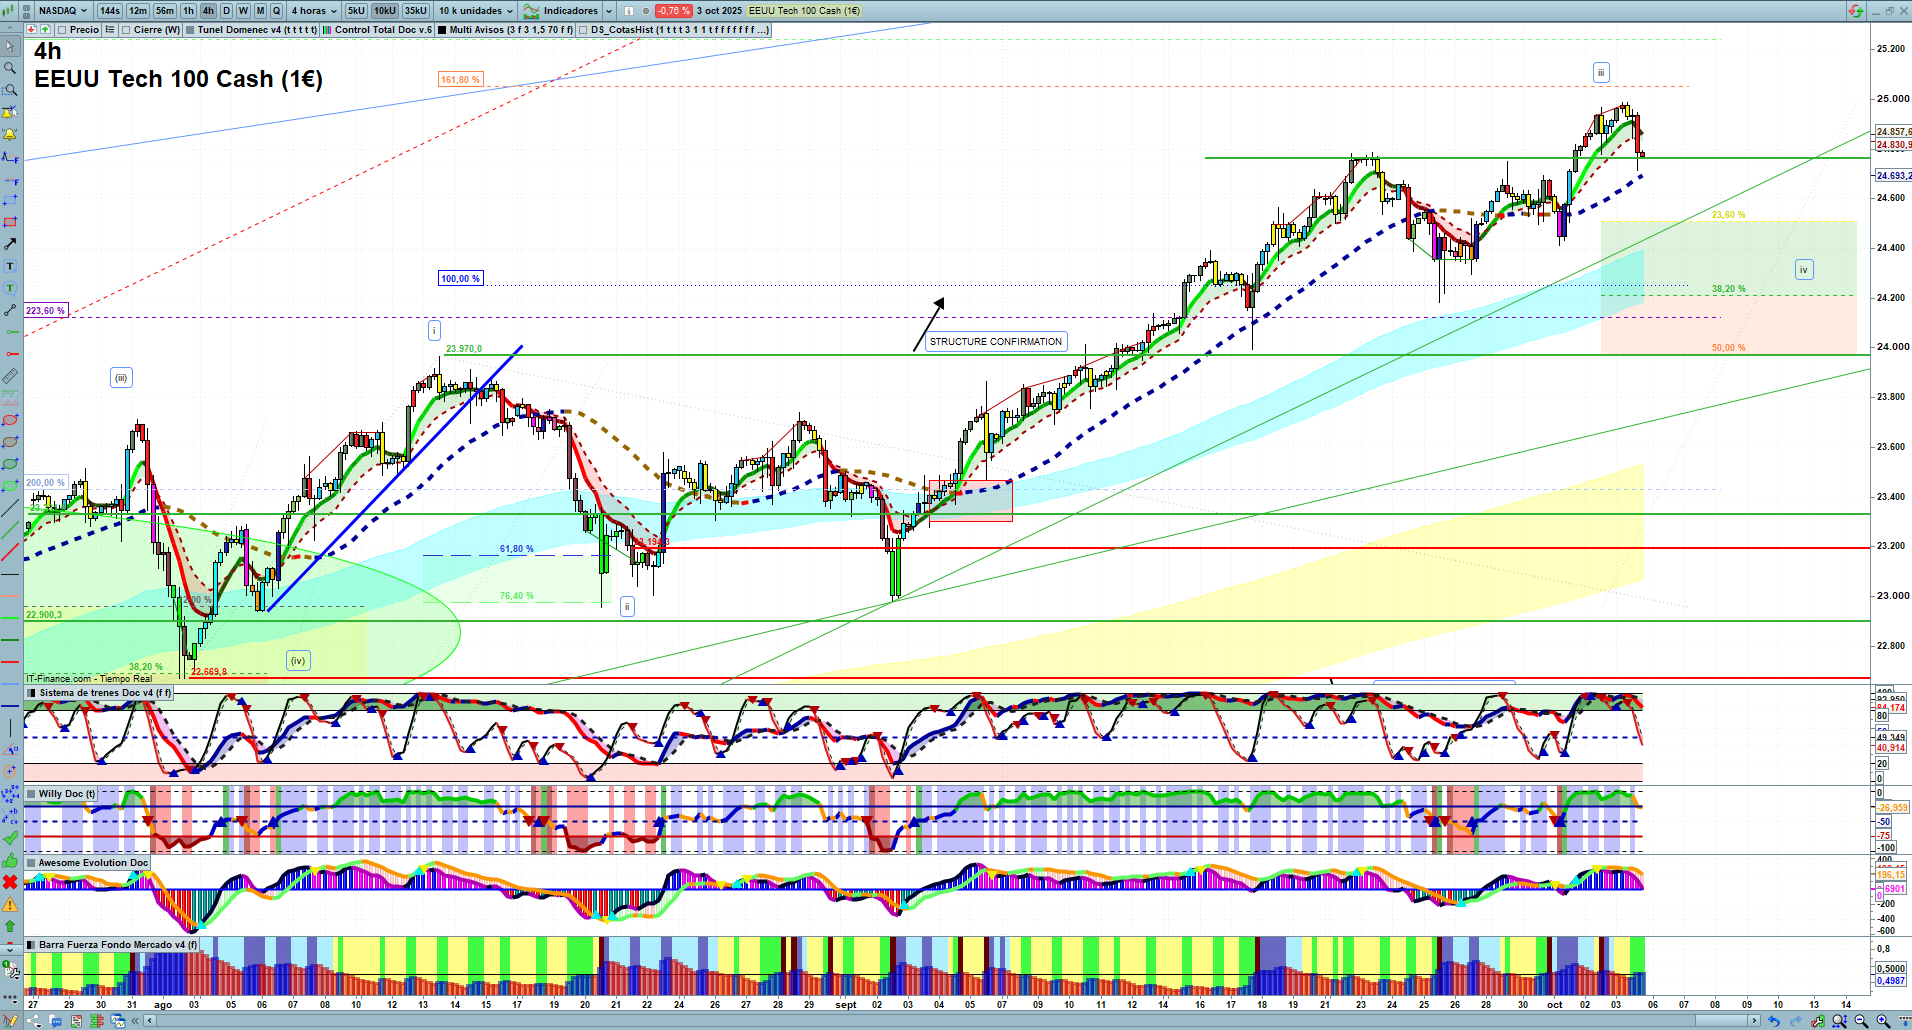Select the red X marker tool
1912x1030 pixels.
(x=10, y=882)
